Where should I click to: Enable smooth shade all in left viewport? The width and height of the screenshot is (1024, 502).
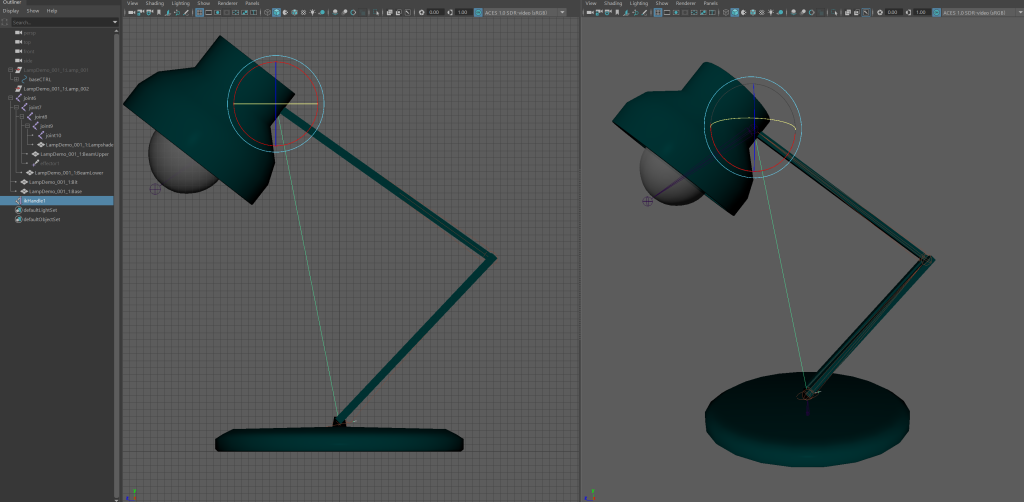(x=276, y=12)
